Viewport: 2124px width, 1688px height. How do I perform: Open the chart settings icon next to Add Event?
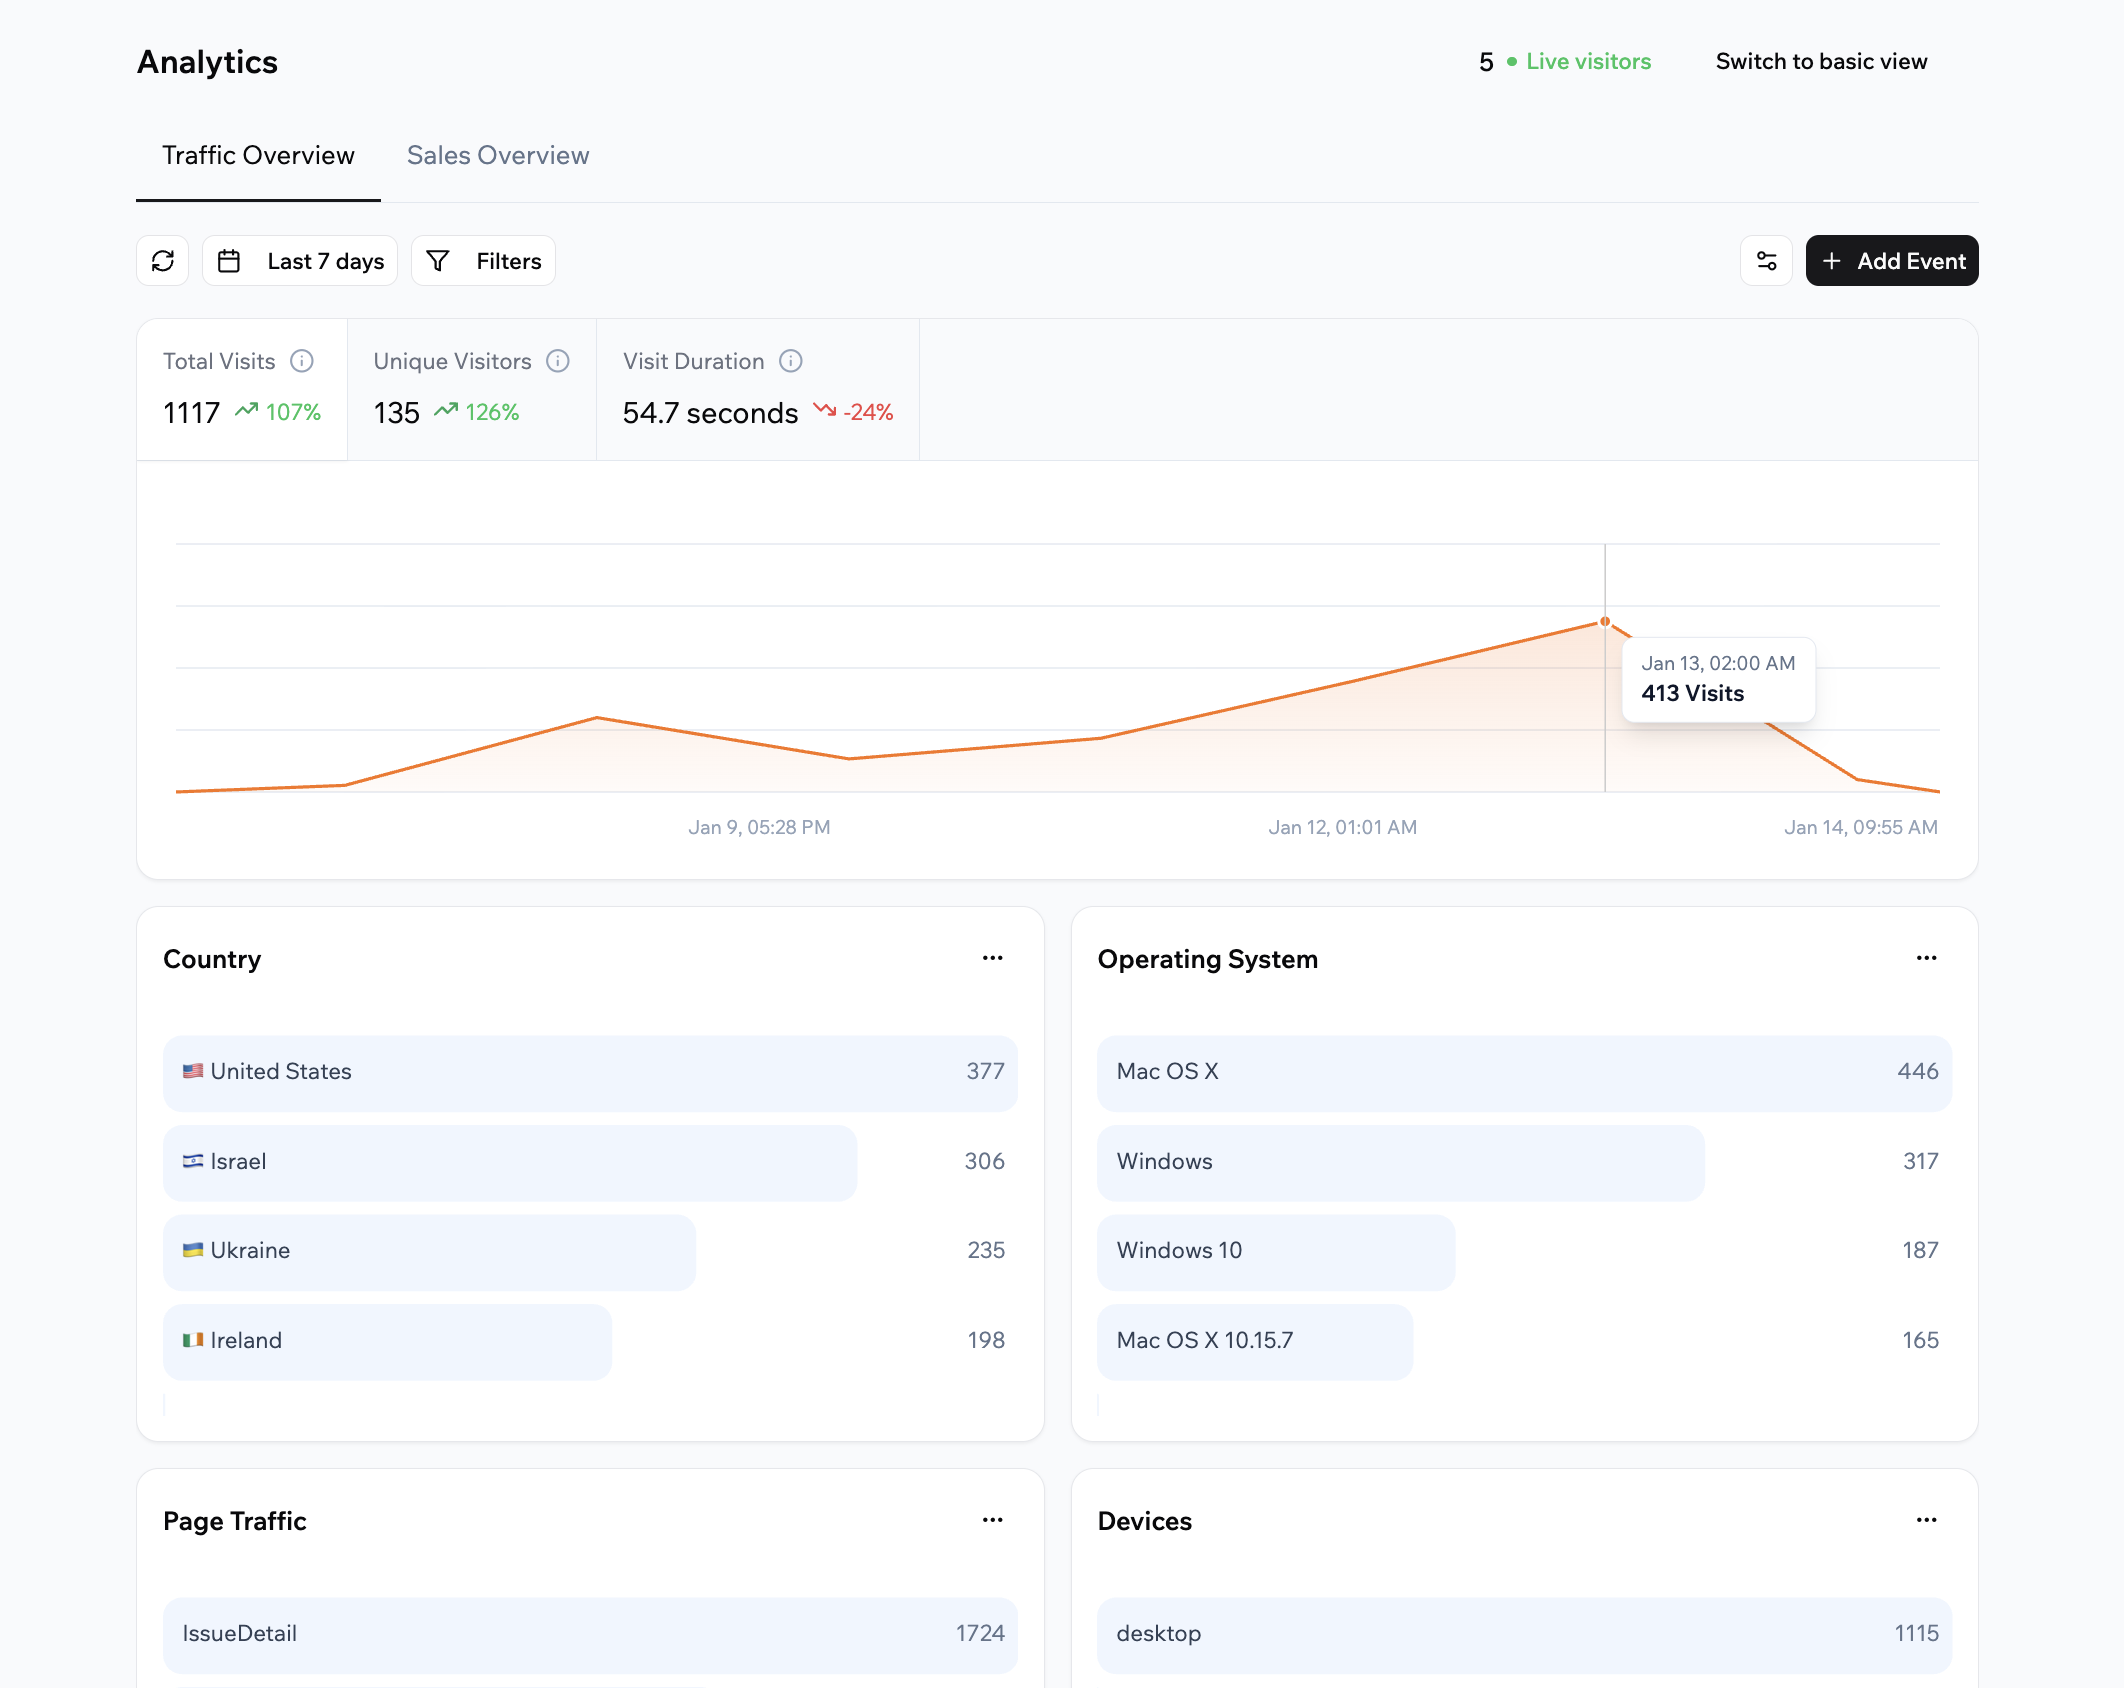point(1766,260)
